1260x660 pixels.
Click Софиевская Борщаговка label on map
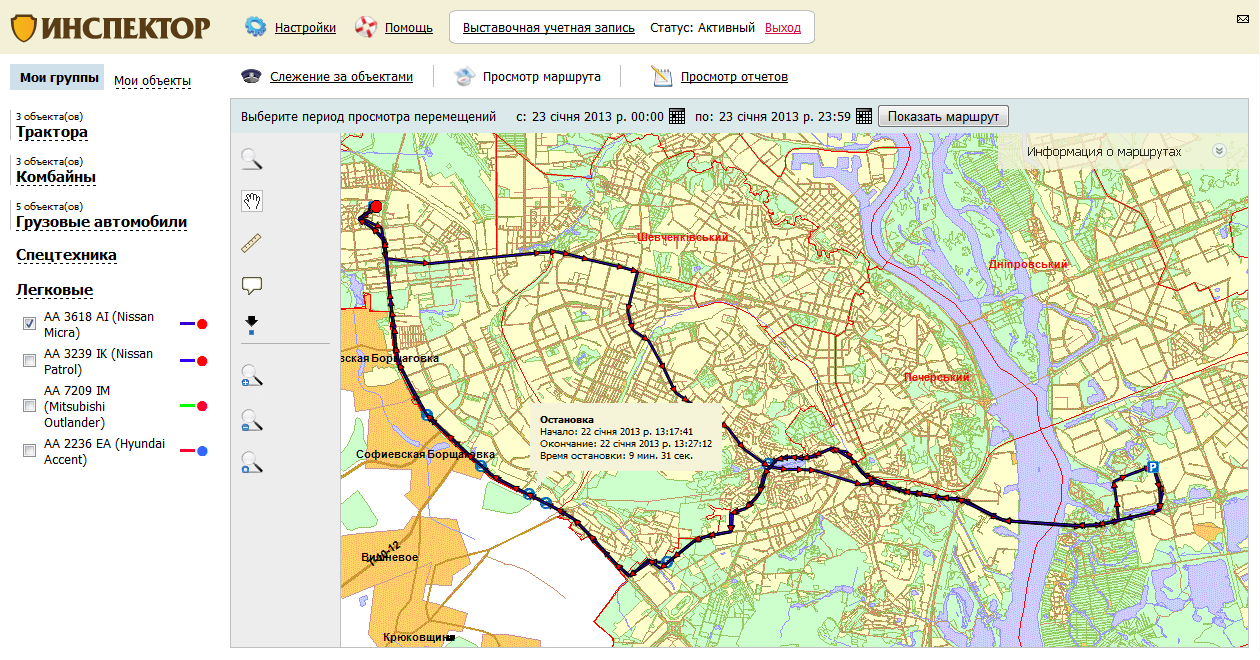click(x=426, y=454)
